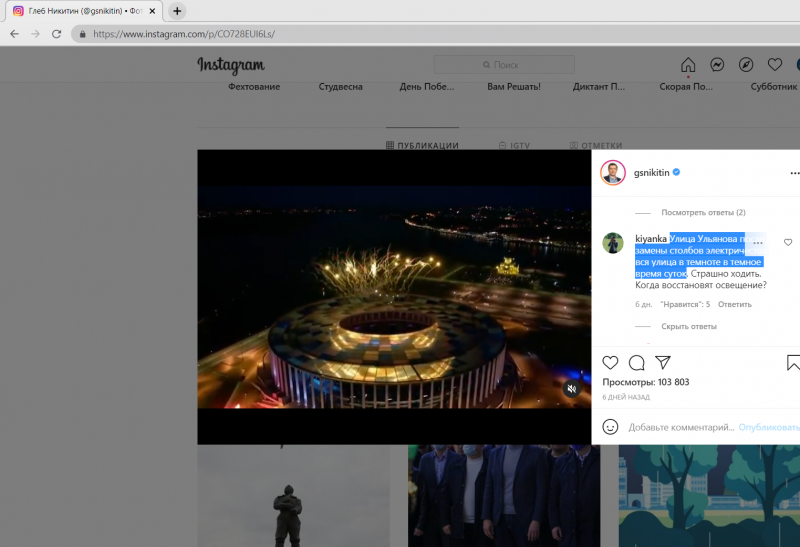Reload the page with refresh icon
The image size is (800, 547).
[57, 34]
